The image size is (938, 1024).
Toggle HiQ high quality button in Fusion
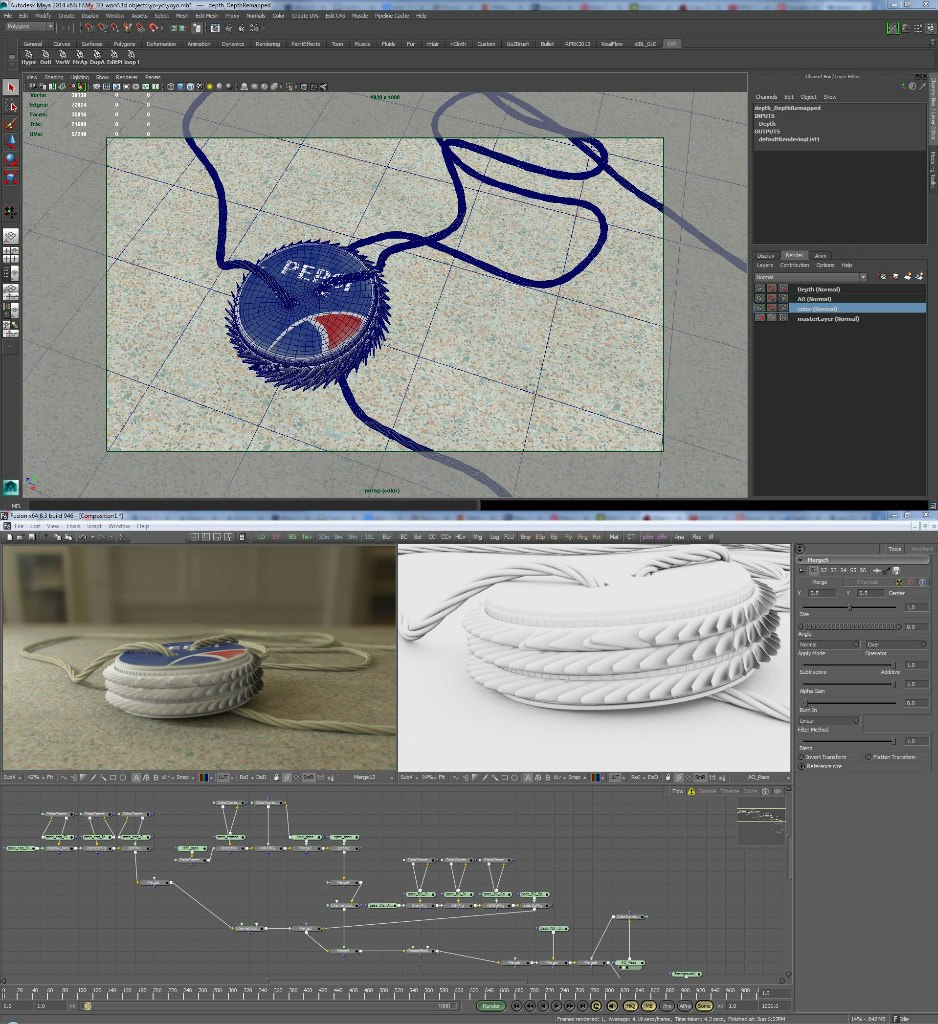click(630, 1006)
